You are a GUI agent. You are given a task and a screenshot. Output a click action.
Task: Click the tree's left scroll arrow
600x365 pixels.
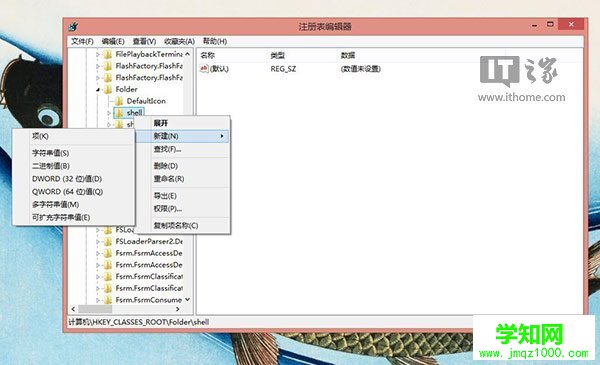(x=73, y=309)
